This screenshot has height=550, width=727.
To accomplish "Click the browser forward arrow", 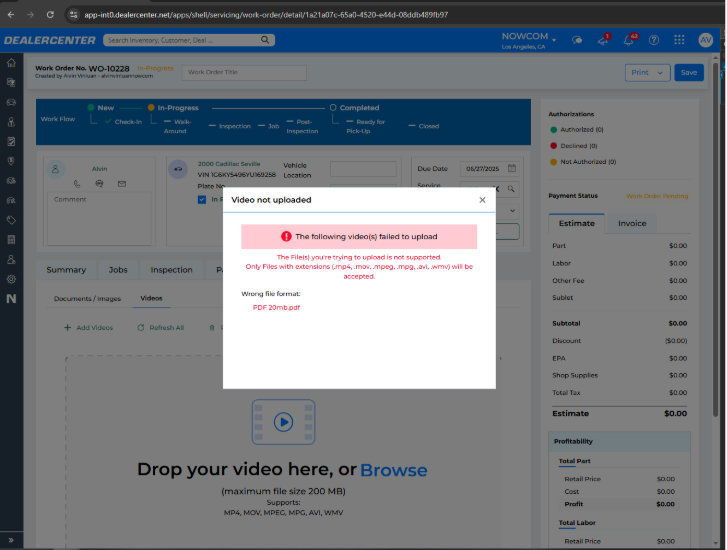I will point(30,15).
